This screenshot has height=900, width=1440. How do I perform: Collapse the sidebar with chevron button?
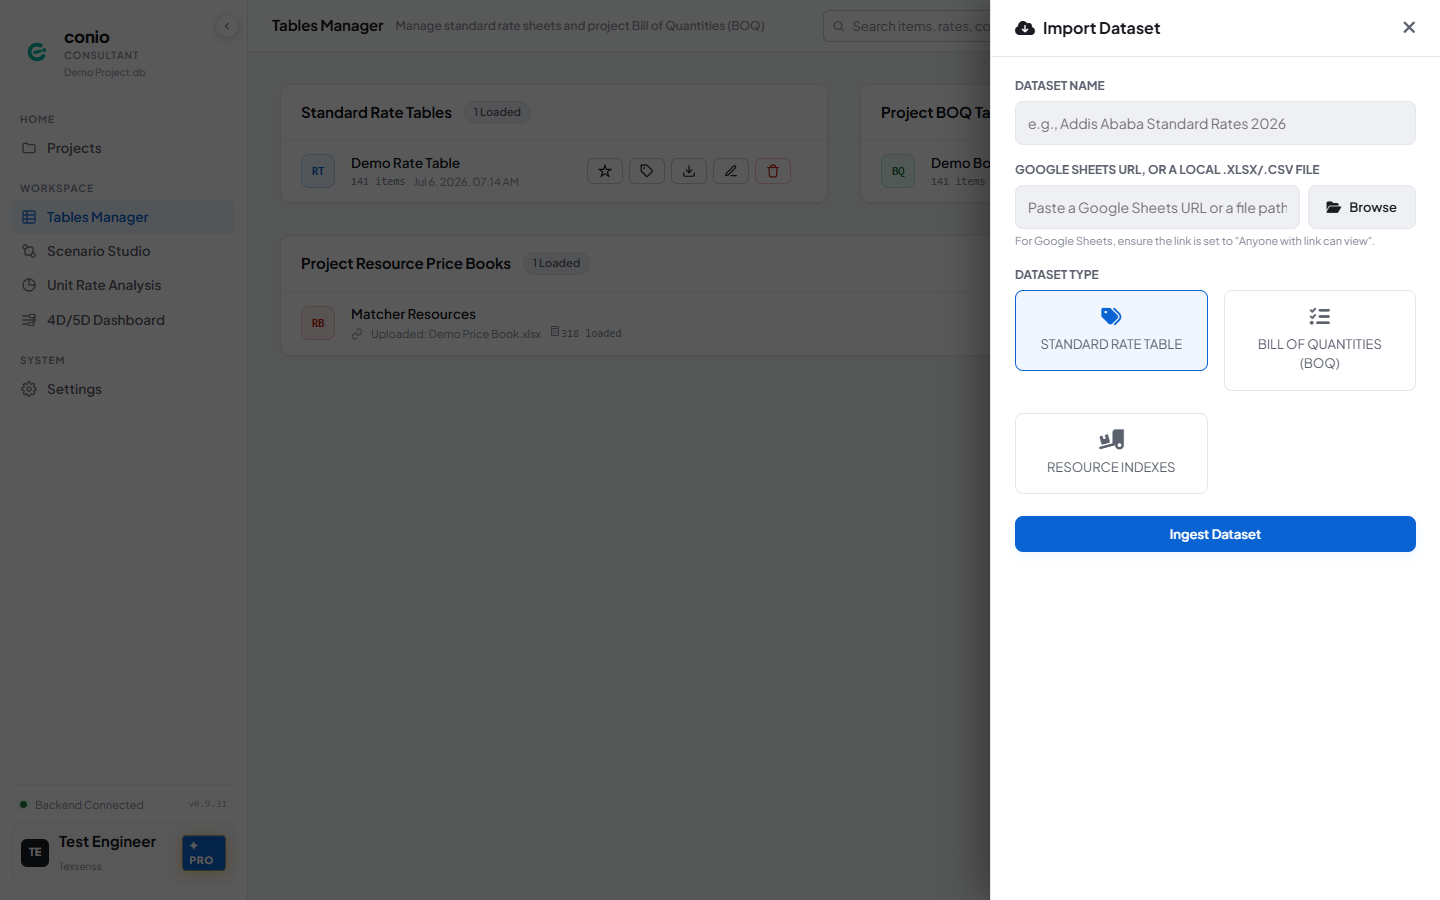coord(227,26)
